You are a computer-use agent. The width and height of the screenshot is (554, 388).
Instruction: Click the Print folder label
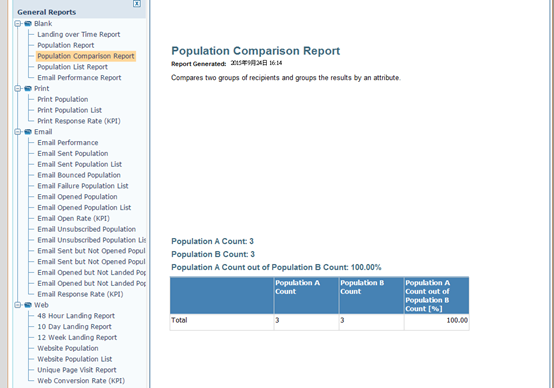pyautogui.click(x=42, y=89)
